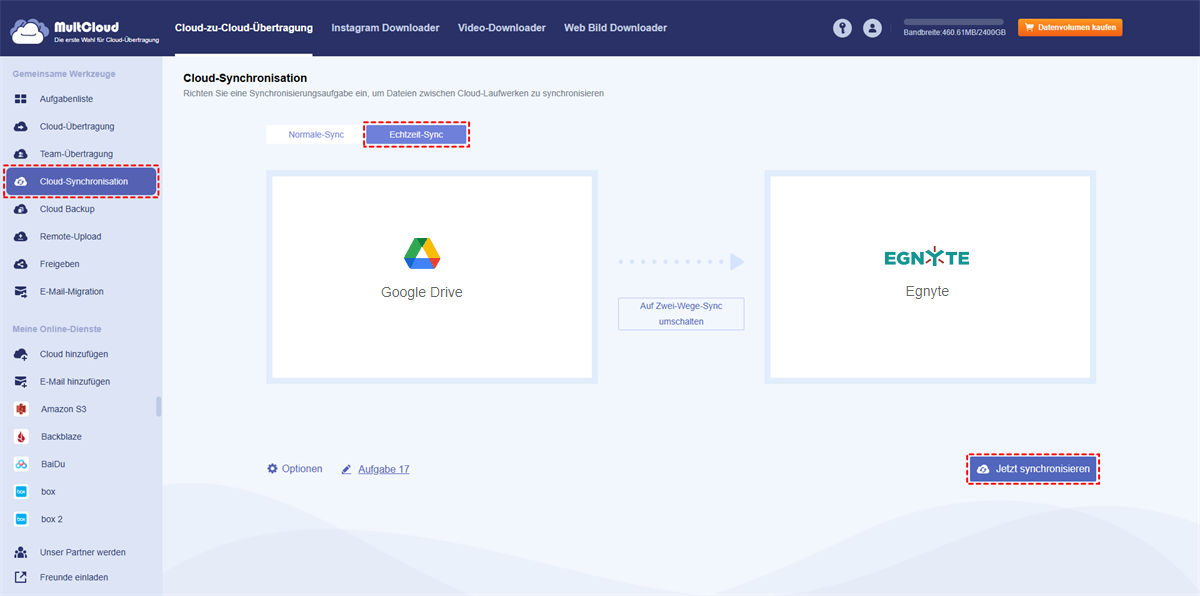Click Cloud hinzufügen label

coord(74,354)
